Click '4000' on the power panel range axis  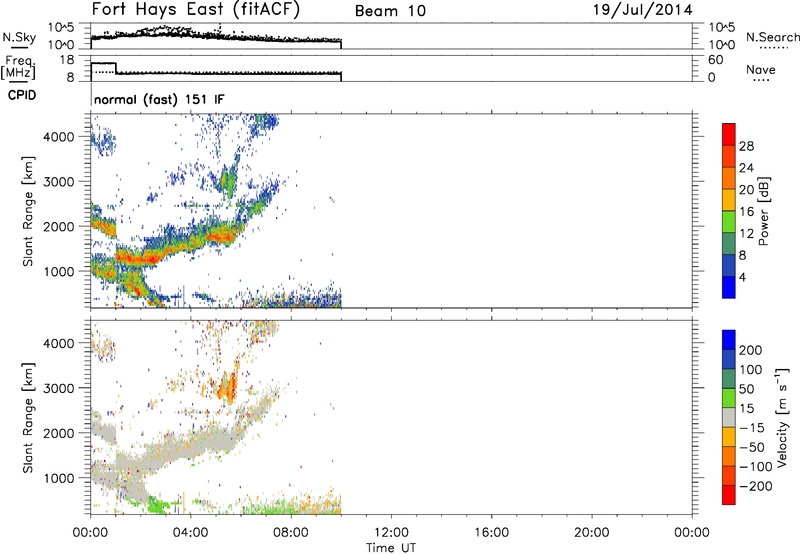point(59,137)
